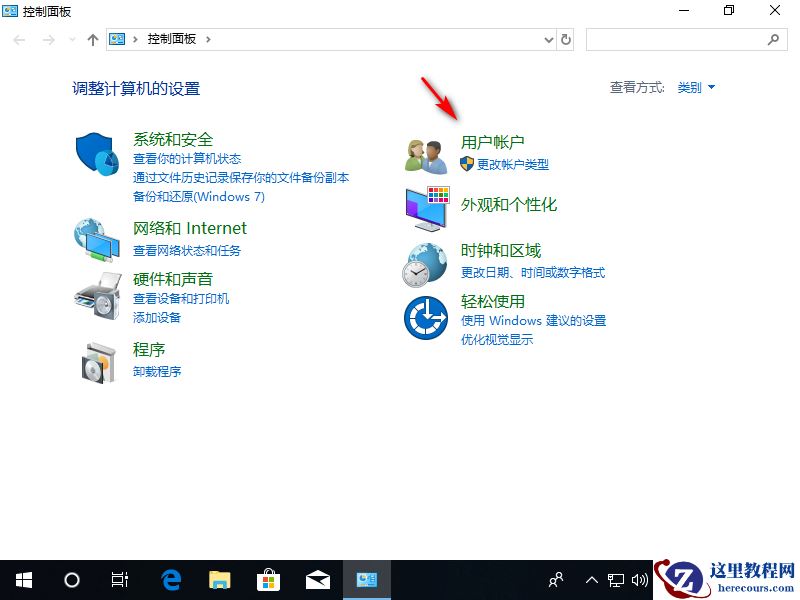This screenshot has width=800, height=600.
Task: Click the 用户帐户 people icon
Action: 424,153
